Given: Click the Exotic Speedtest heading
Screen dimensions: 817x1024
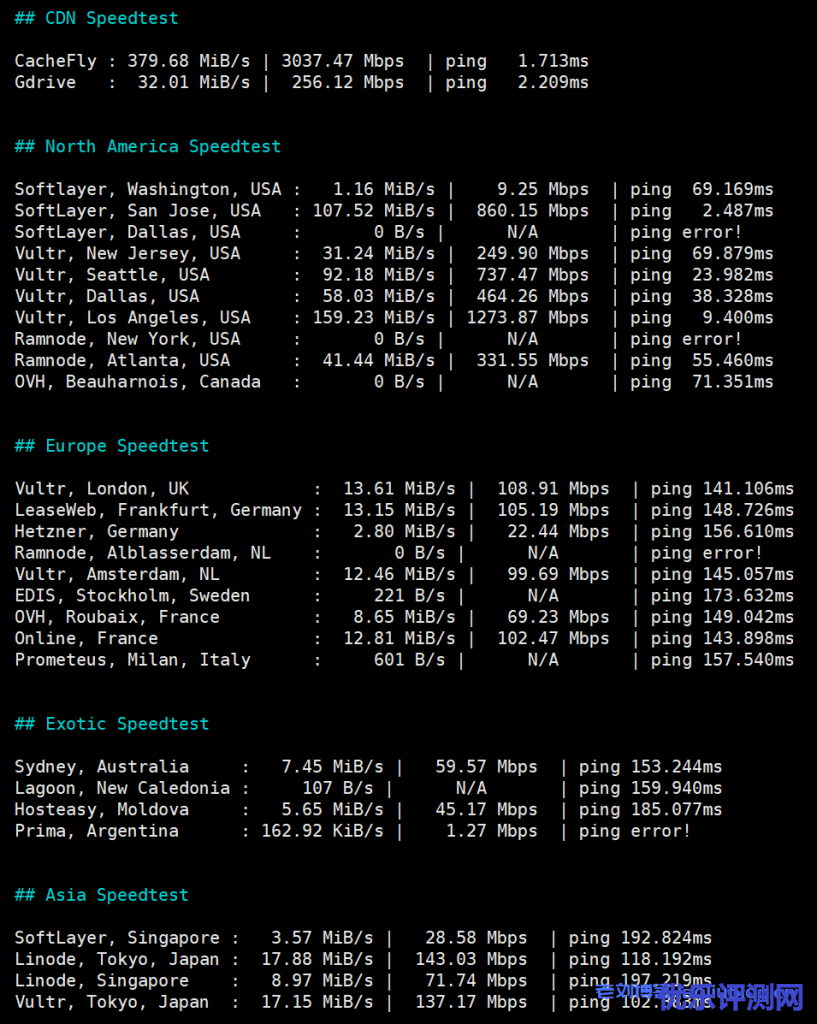Looking at the screenshot, I should (x=112, y=723).
